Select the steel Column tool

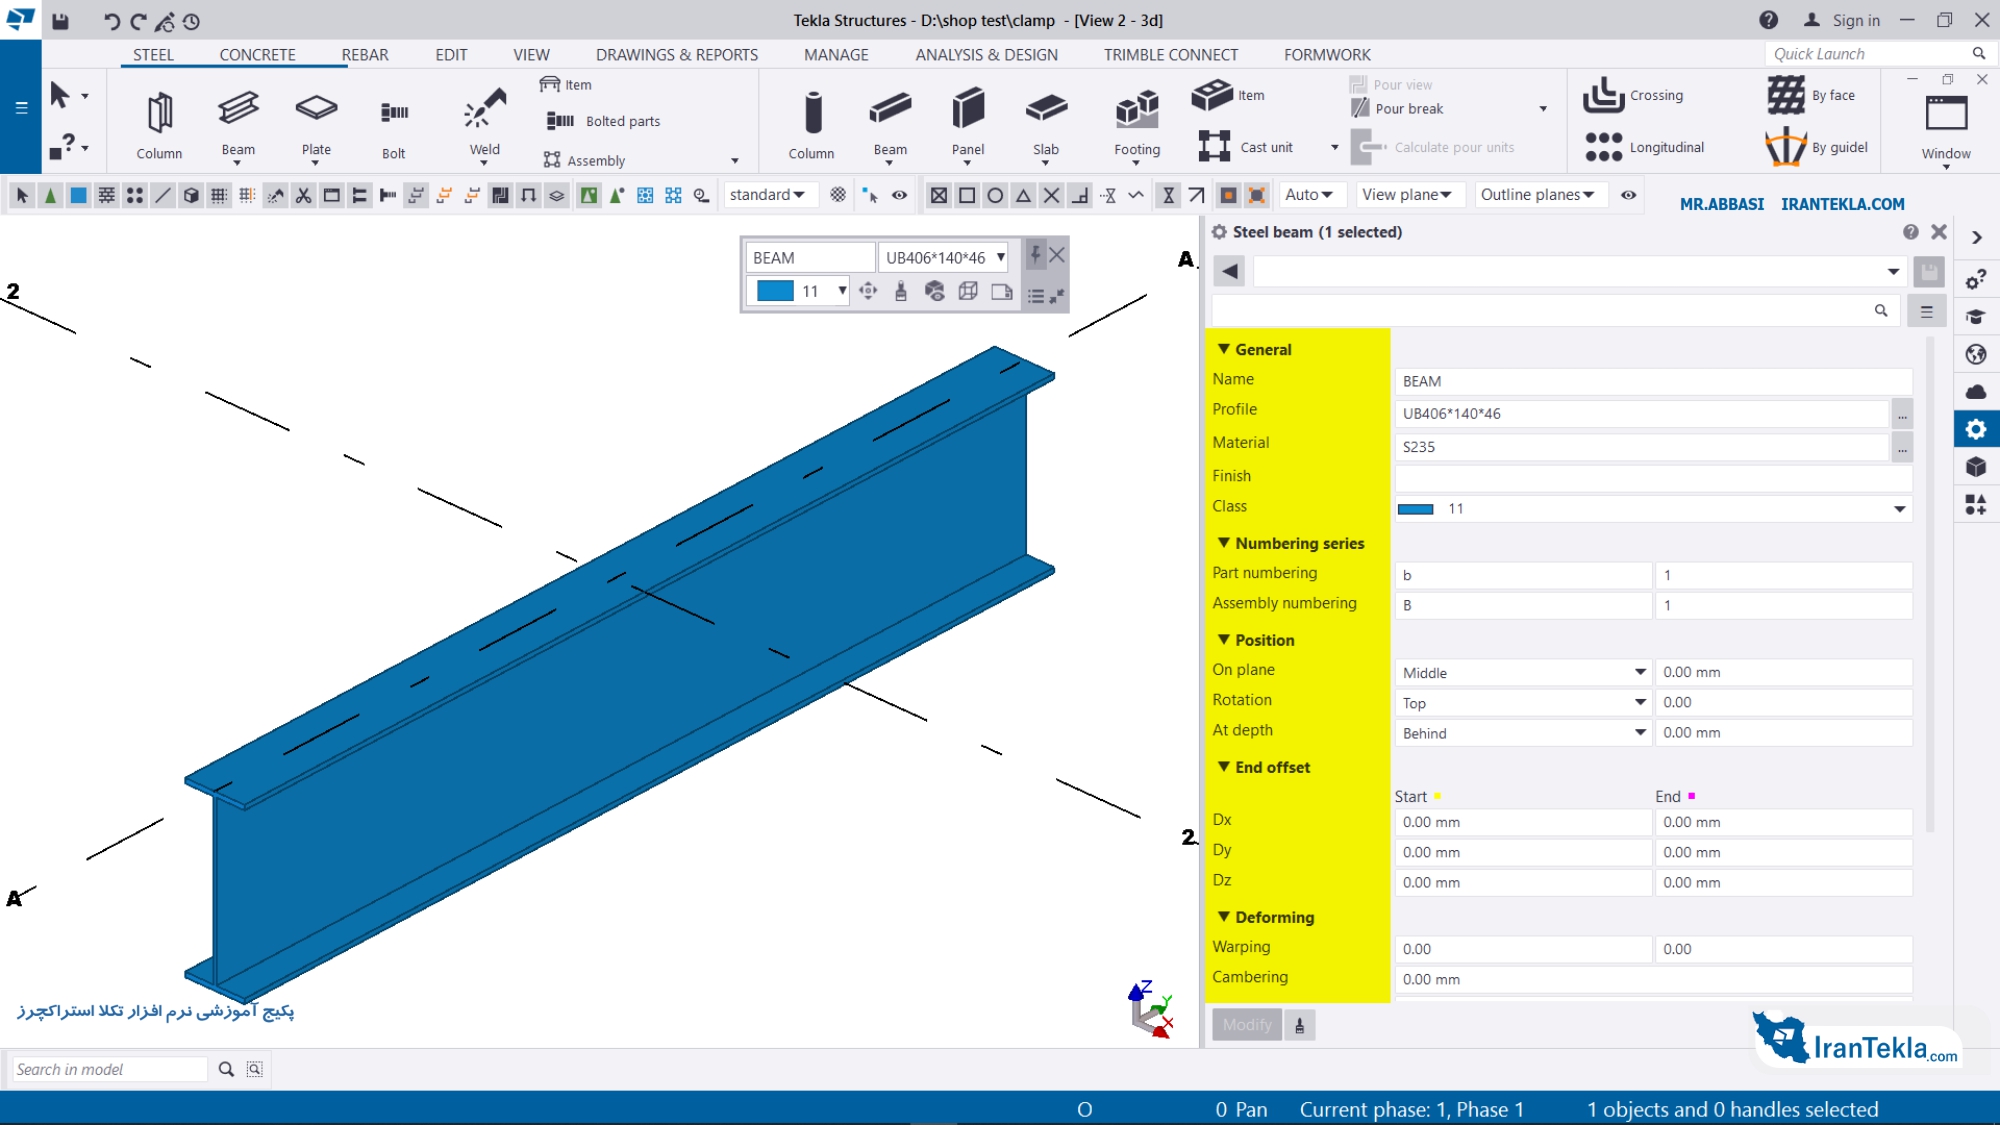(x=159, y=124)
